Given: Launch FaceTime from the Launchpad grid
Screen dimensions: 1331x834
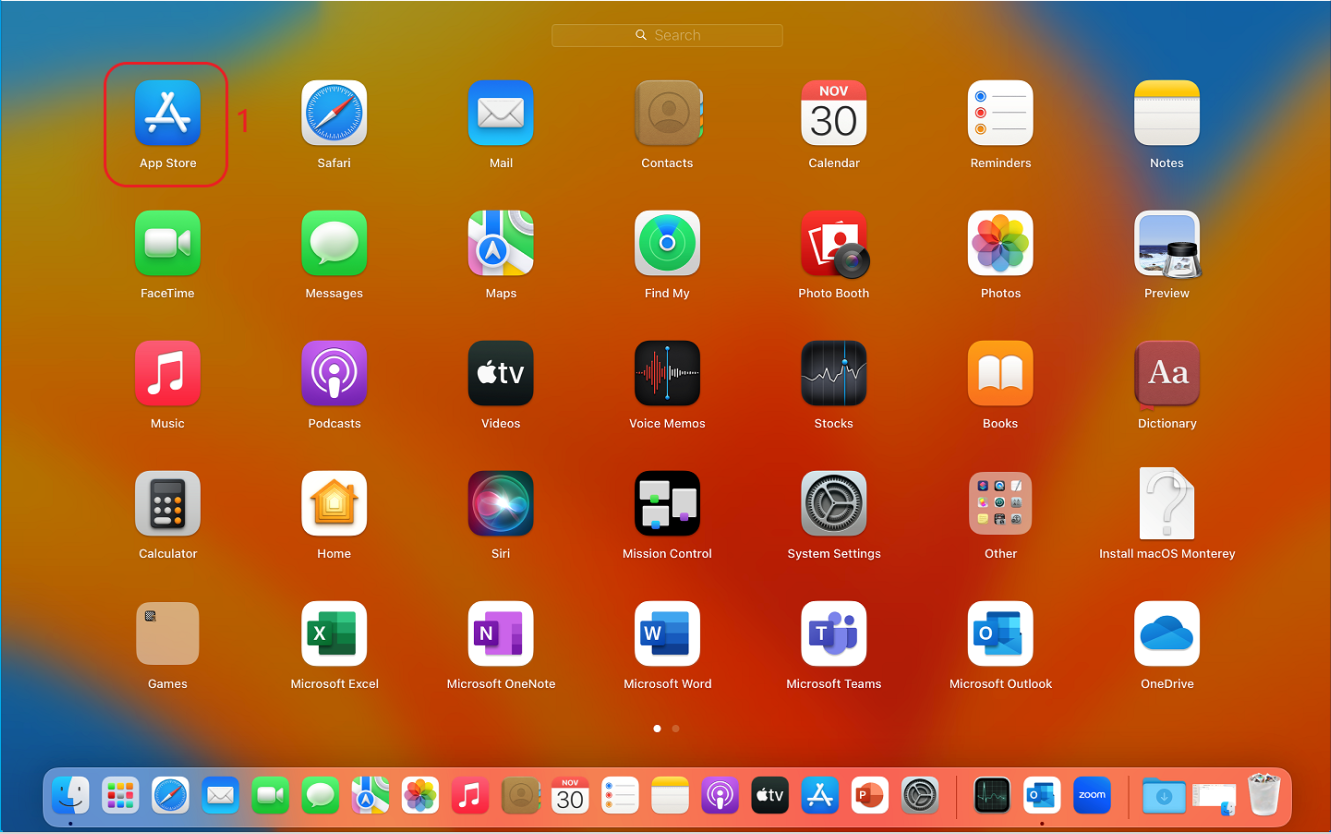Looking at the screenshot, I should tap(167, 243).
